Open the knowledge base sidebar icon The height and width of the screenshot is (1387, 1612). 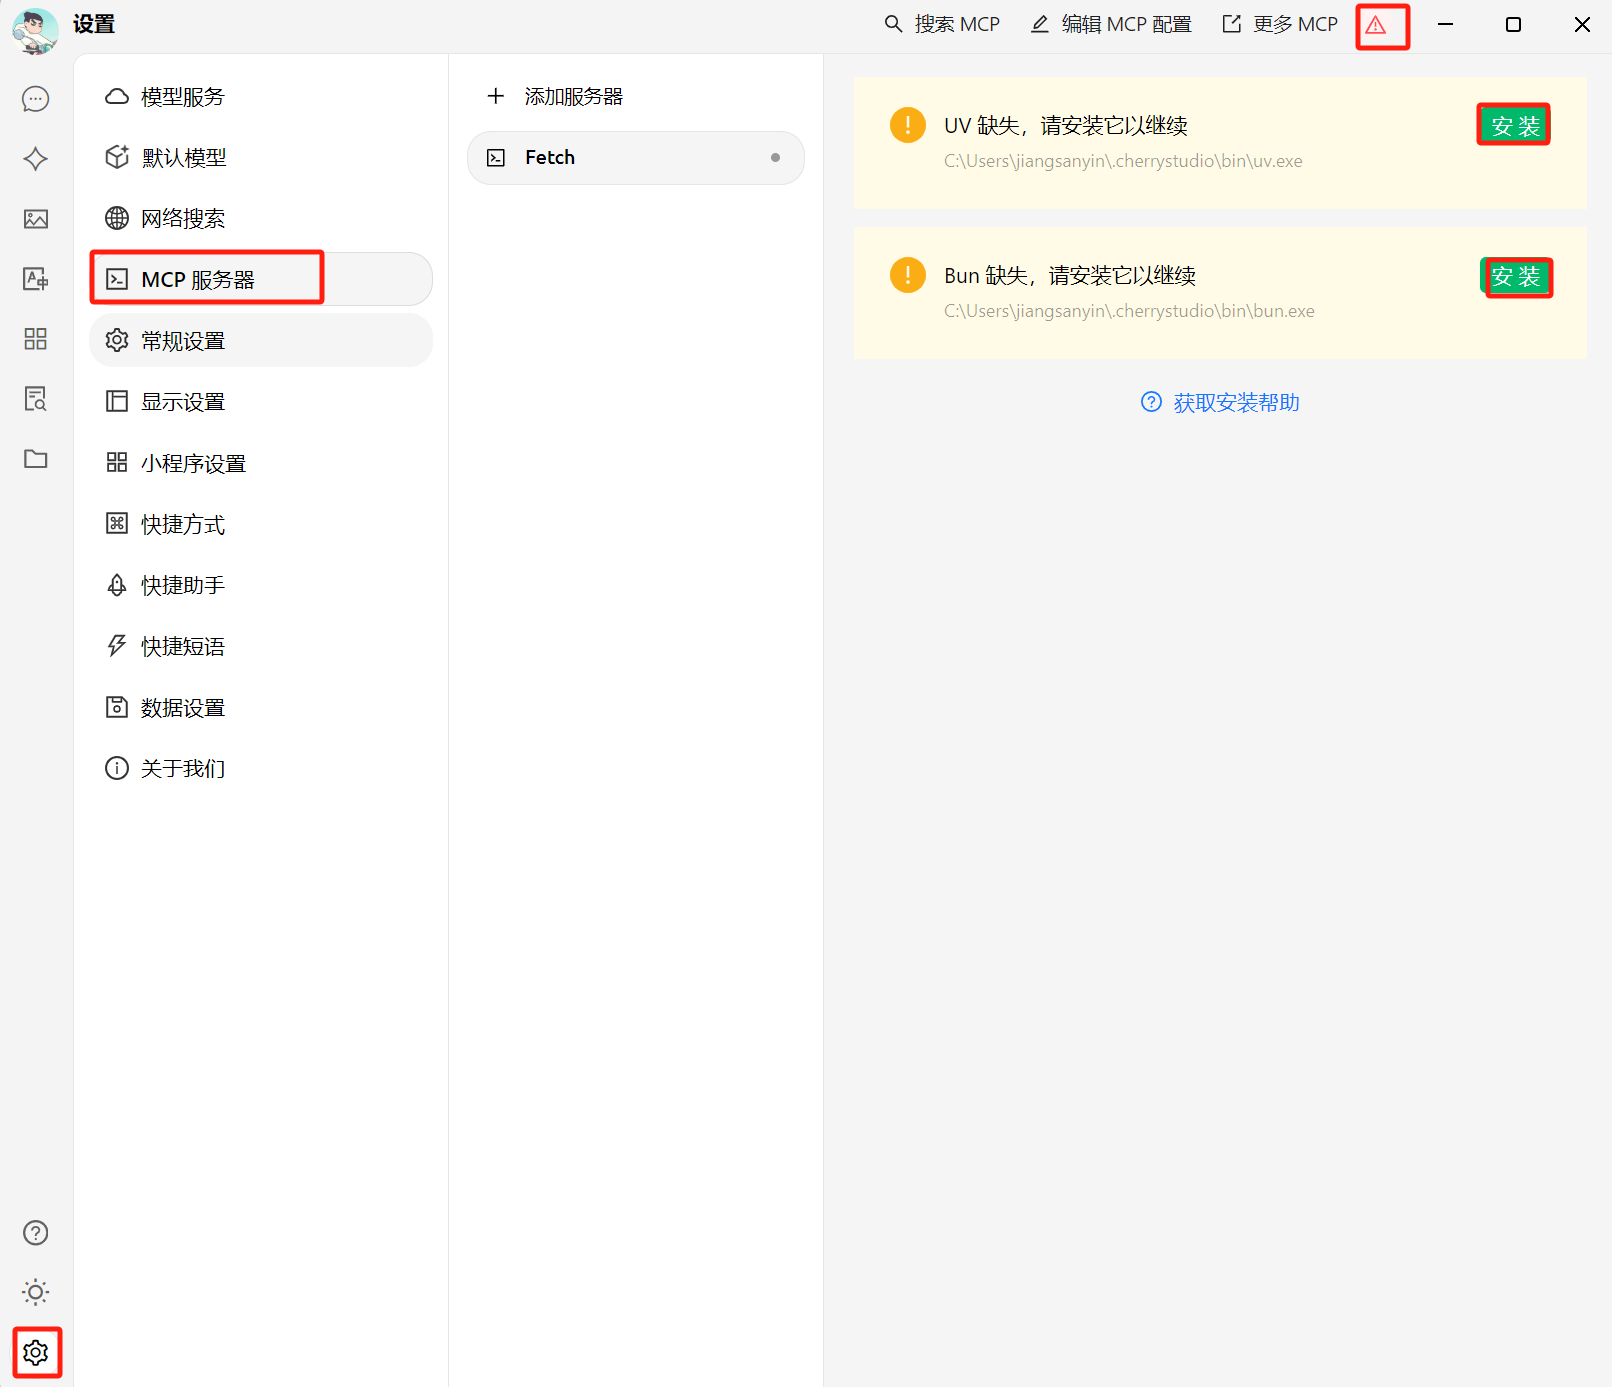tap(36, 399)
